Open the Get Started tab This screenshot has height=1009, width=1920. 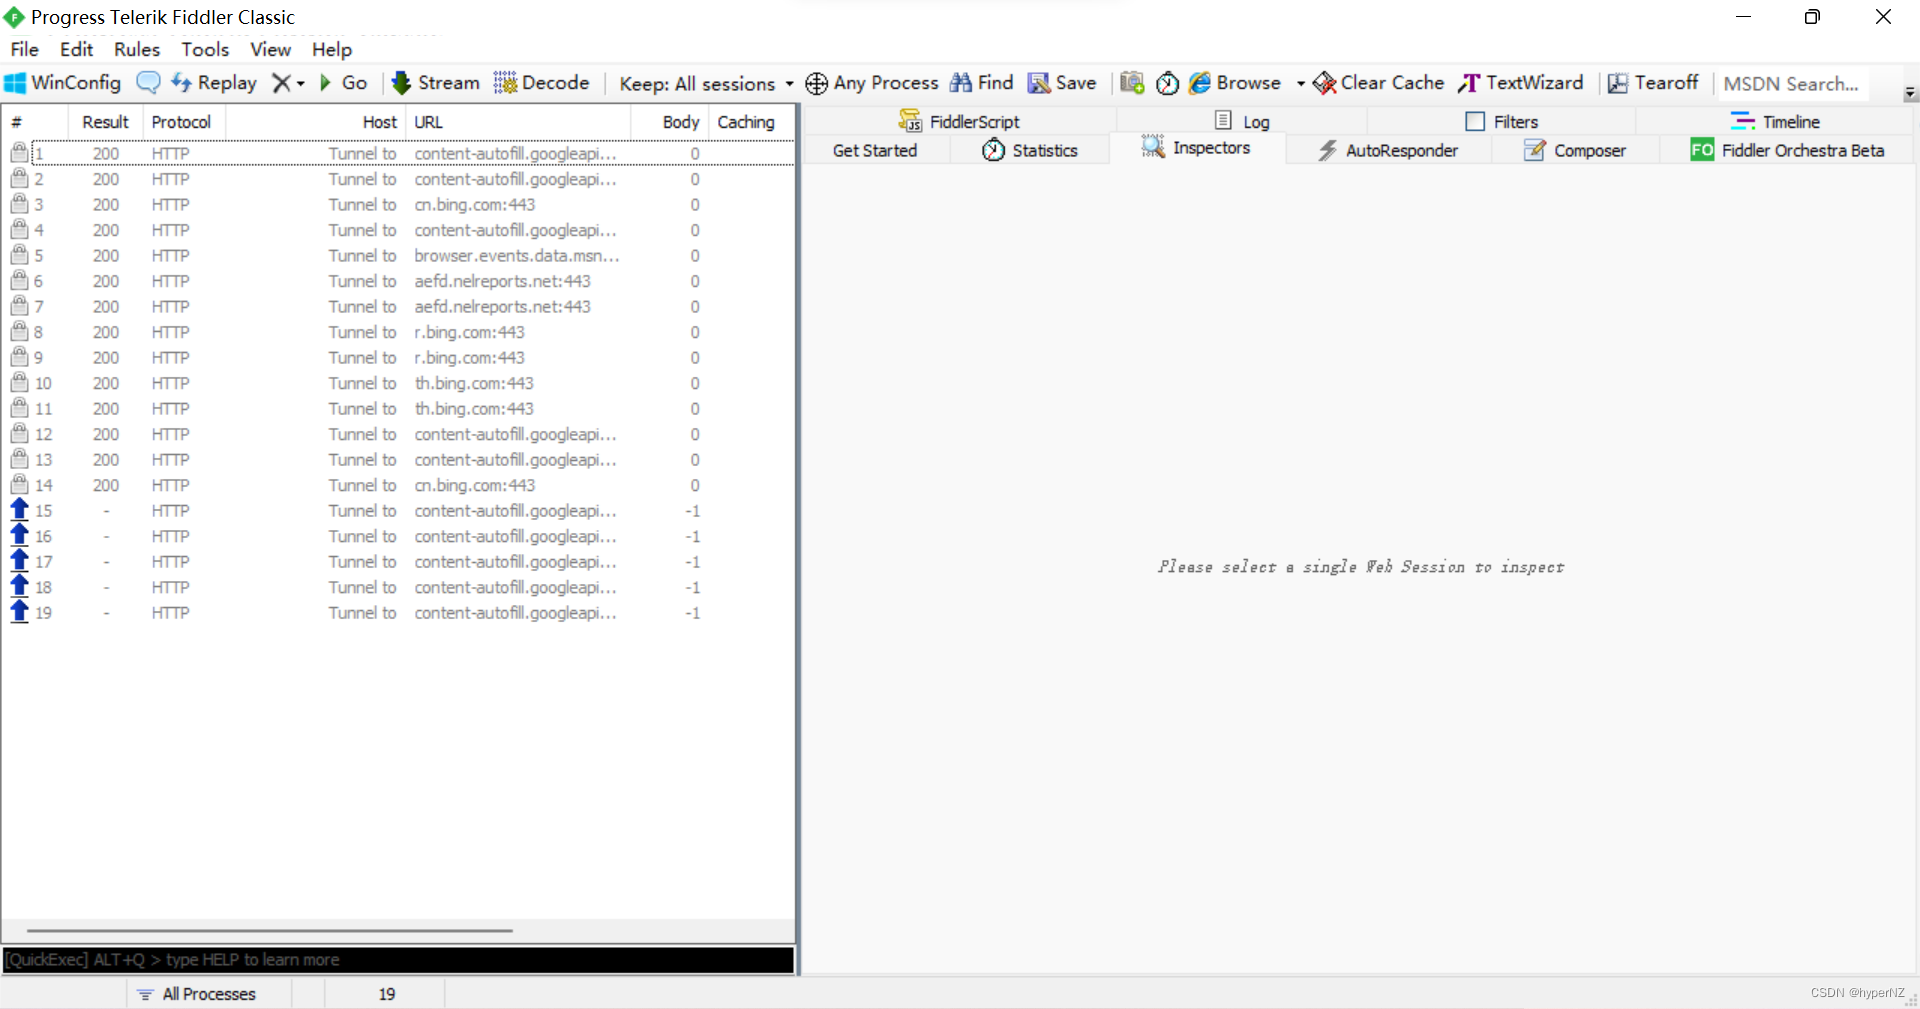click(x=875, y=150)
